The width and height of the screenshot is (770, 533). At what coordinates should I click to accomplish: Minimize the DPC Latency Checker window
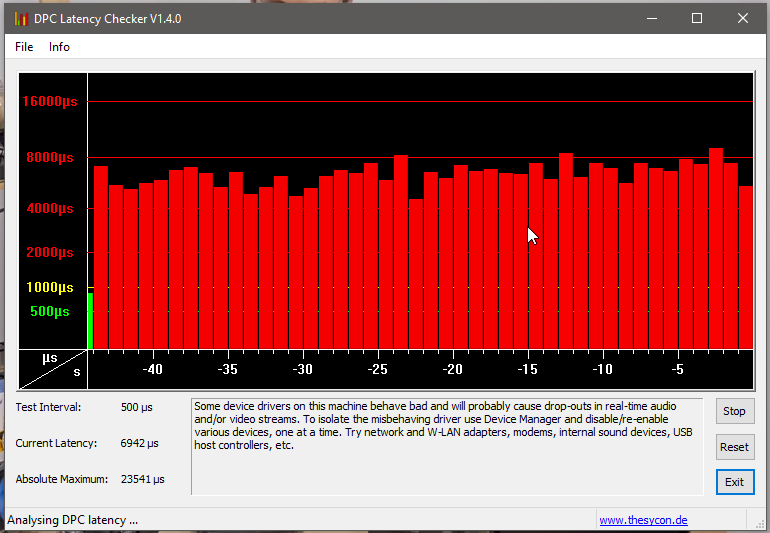point(652,19)
